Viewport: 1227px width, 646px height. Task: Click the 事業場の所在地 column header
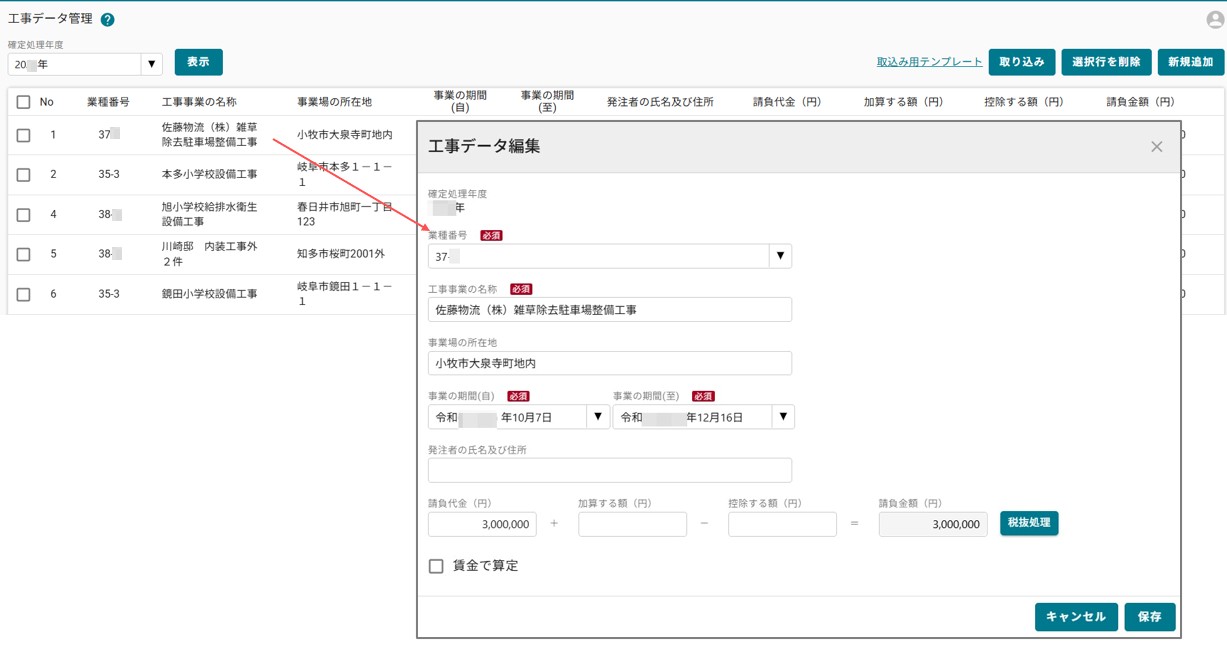point(334,102)
